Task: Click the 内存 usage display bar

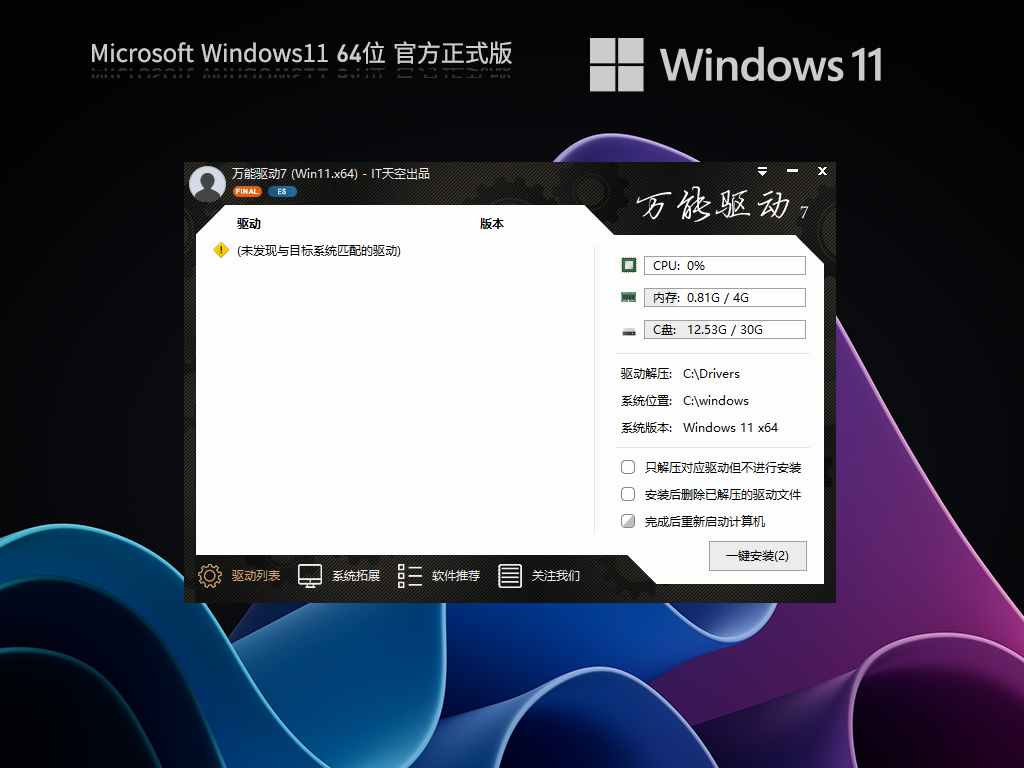Action: tap(725, 296)
